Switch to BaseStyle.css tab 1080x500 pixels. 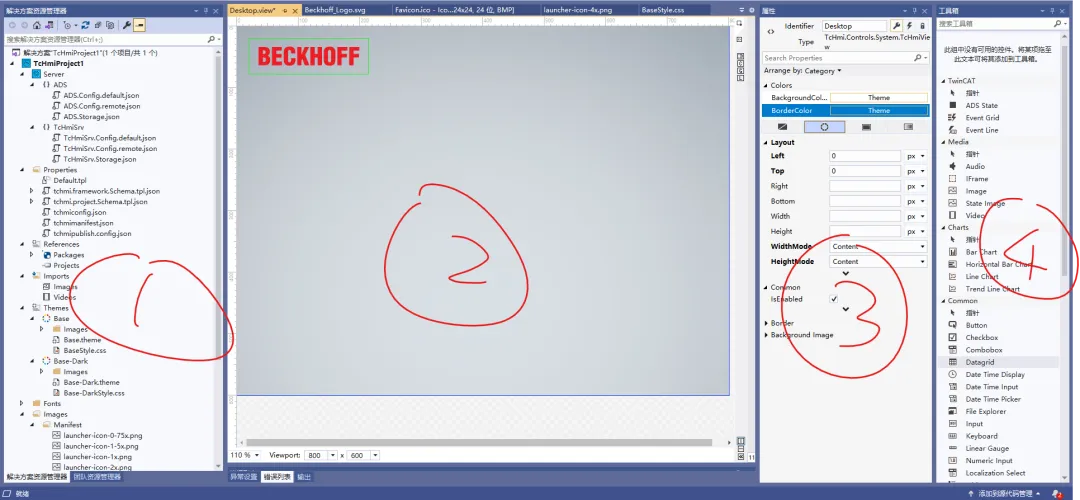coord(662,10)
